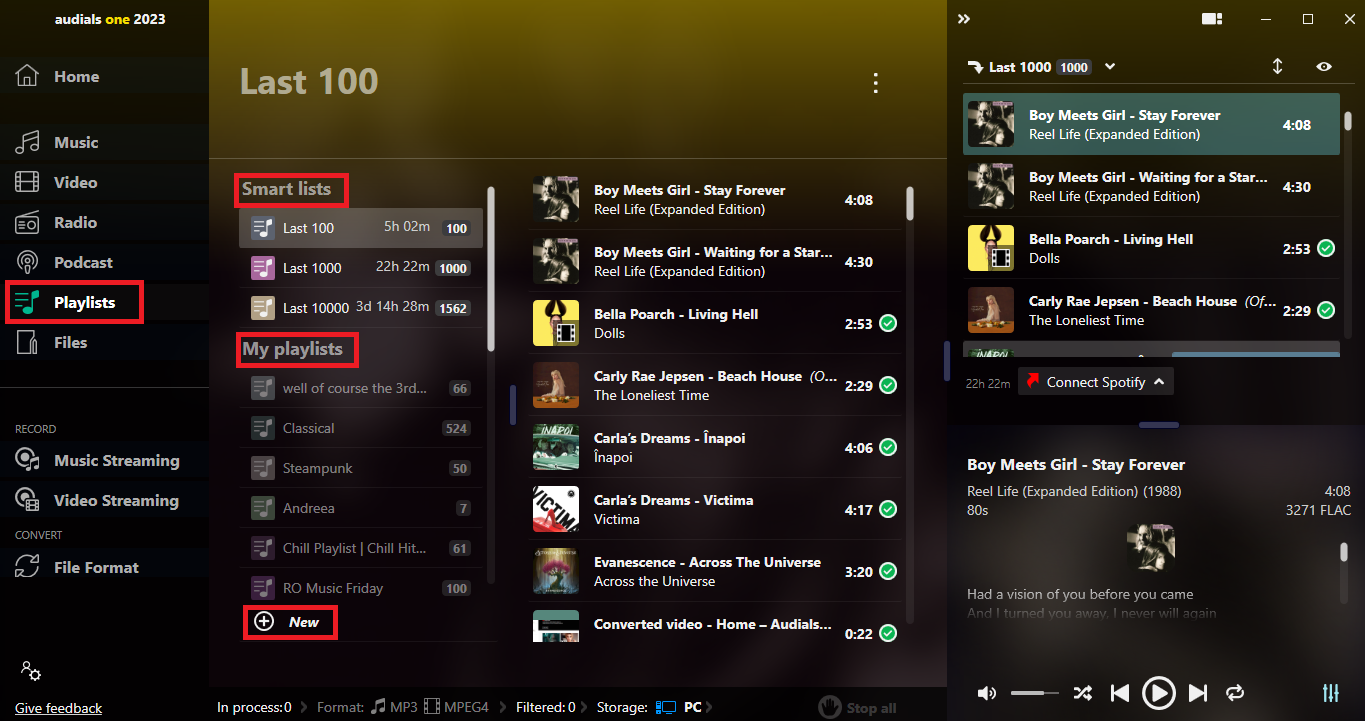Toggle the eye visibility icon in player panel
Image resolution: width=1365 pixels, height=721 pixels.
(x=1324, y=67)
